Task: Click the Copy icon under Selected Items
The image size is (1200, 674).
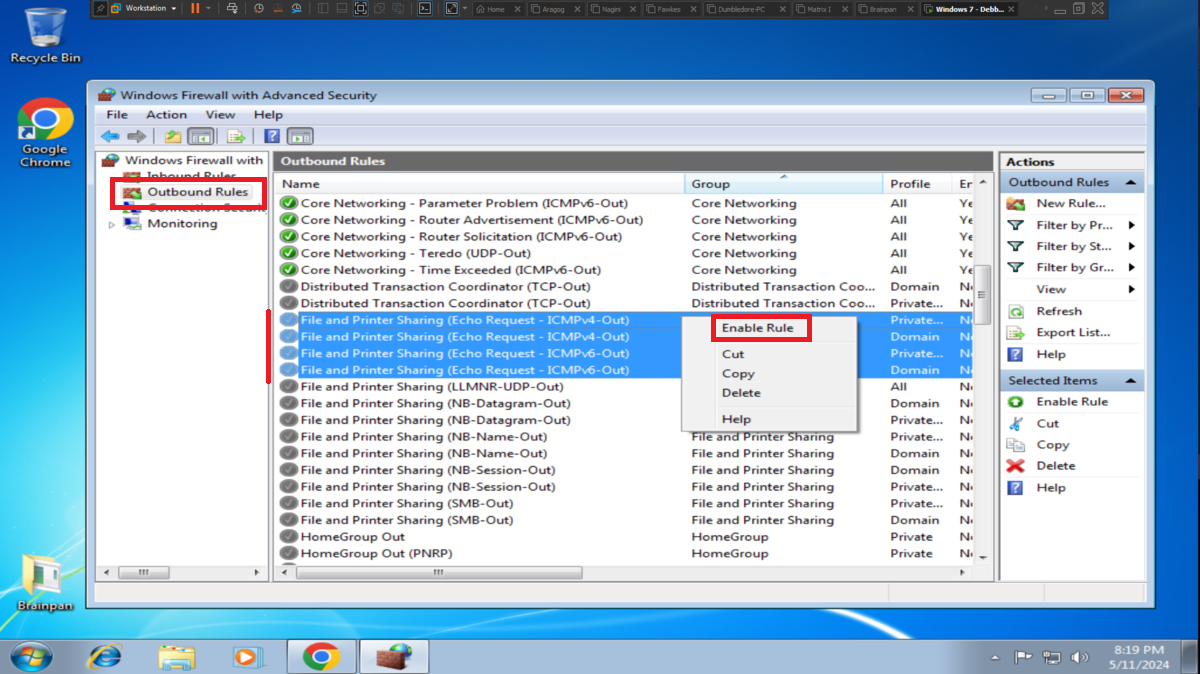Action: coord(1016,445)
